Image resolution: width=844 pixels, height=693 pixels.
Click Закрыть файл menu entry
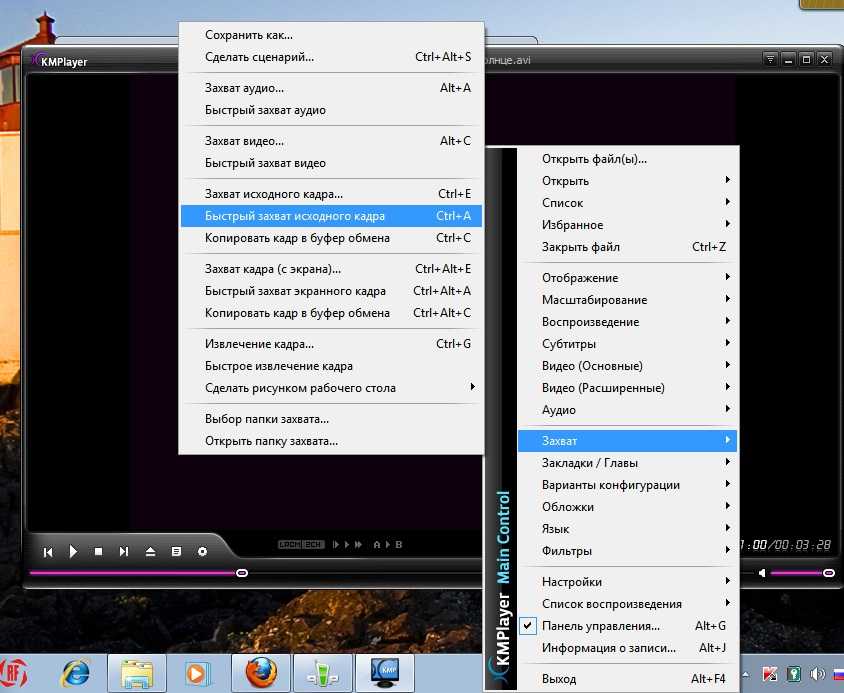tap(628, 247)
